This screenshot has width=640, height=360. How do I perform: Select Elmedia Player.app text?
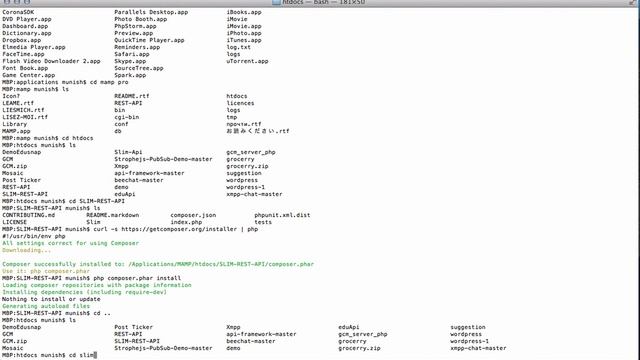point(34,47)
